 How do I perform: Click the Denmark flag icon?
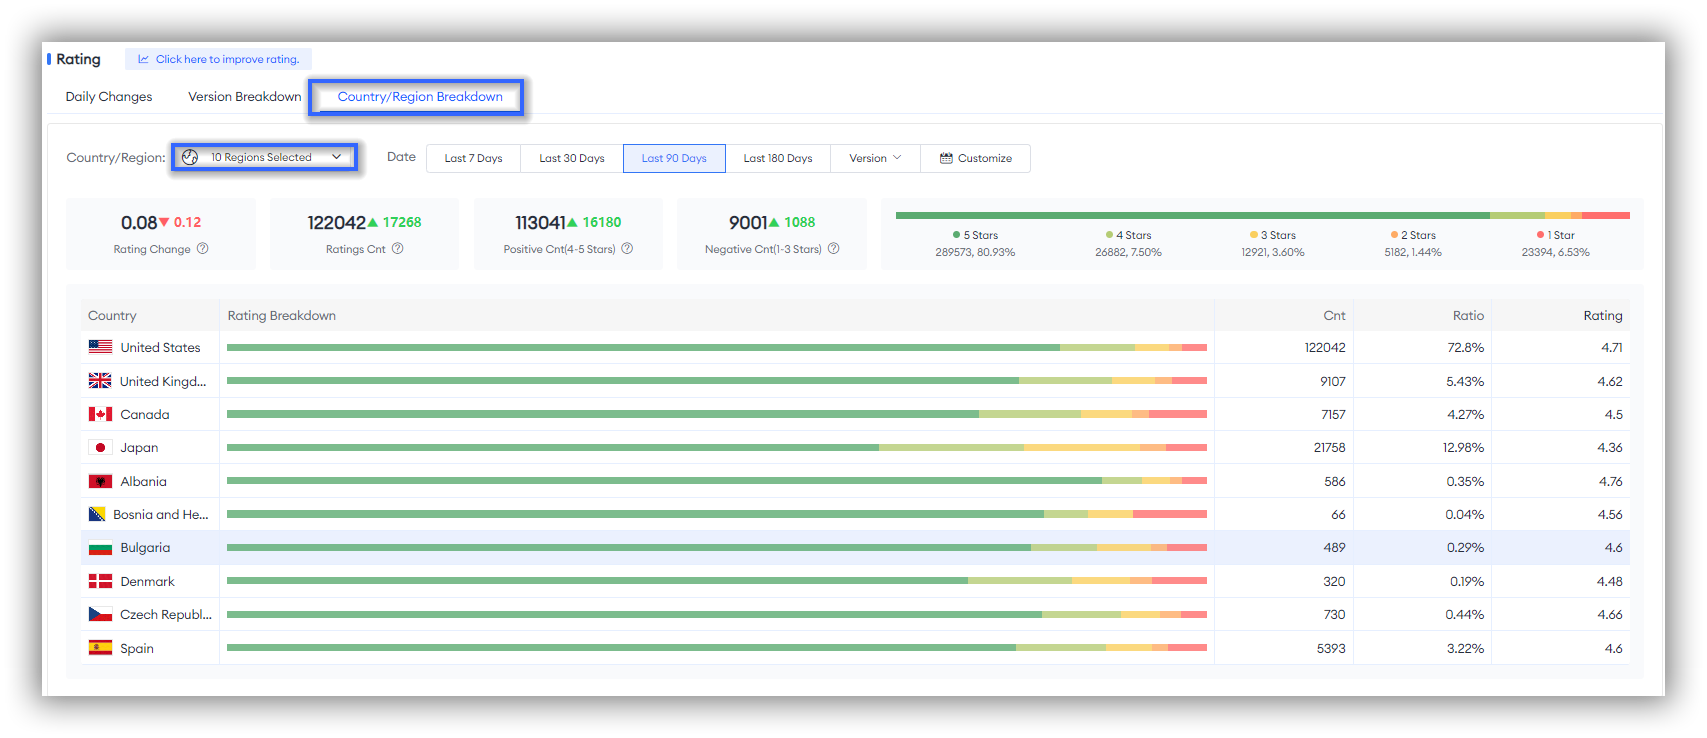100,581
